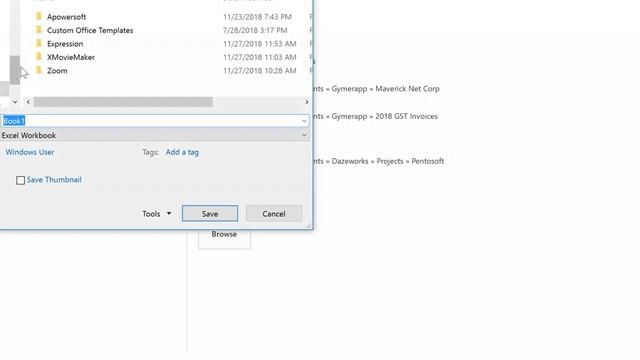
Task: Select the Zoom folder icon
Action: (39, 70)
